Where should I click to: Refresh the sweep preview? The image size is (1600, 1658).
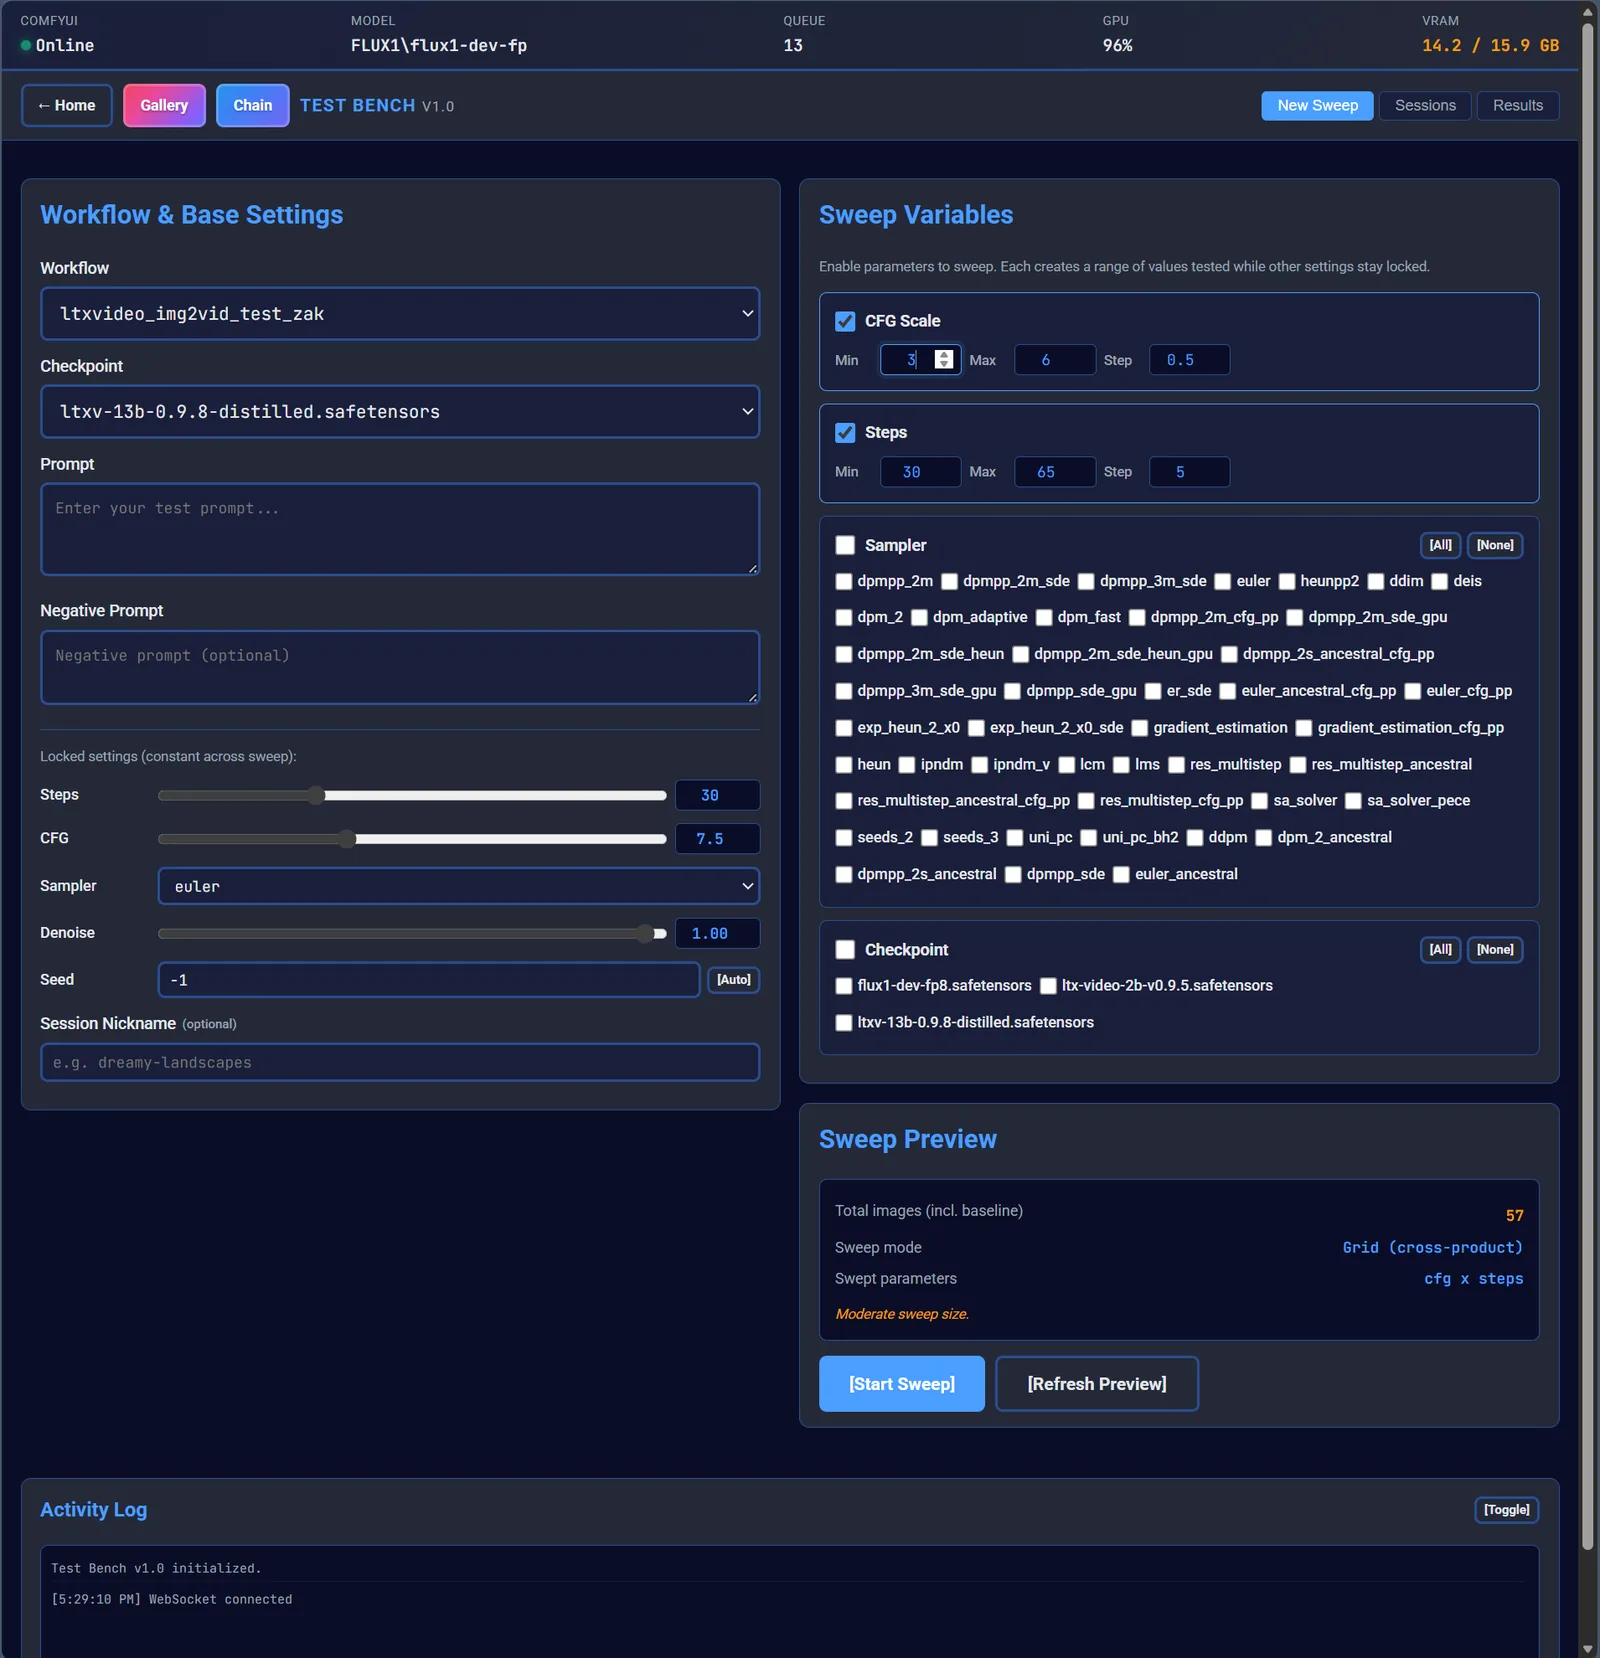(x=1097, y=1384)
